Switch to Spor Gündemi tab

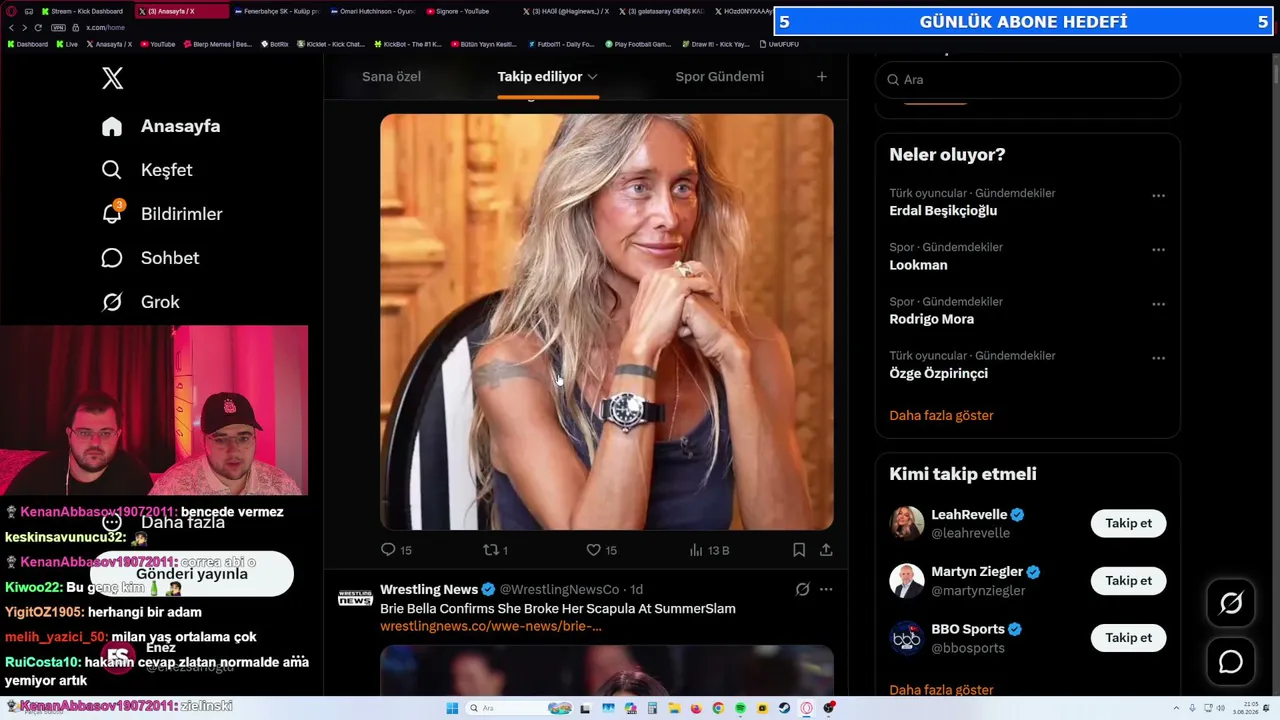[x=719, y=76]
